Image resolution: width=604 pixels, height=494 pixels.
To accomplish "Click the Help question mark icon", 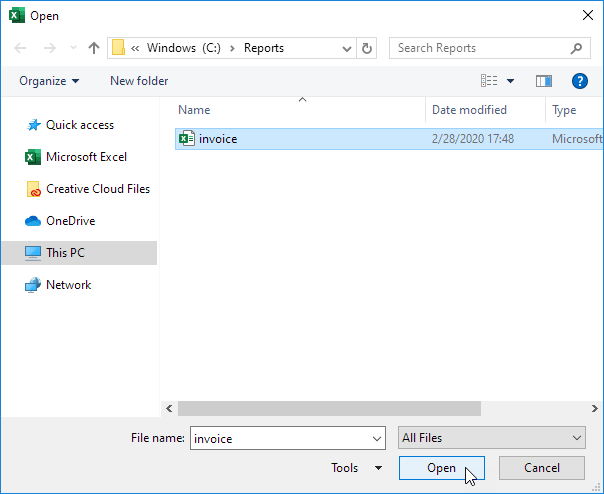I will pyautogui.click(x=579, y=81).
